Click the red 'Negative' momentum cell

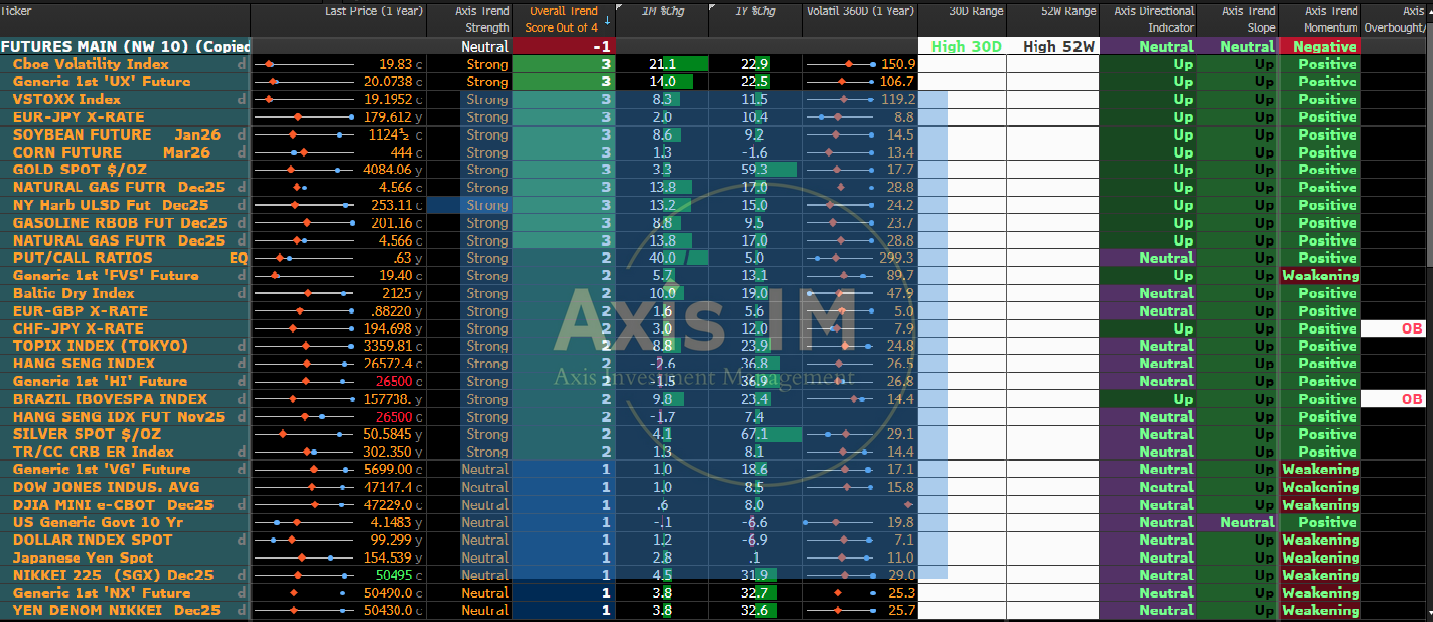(x=1320, y=46)
